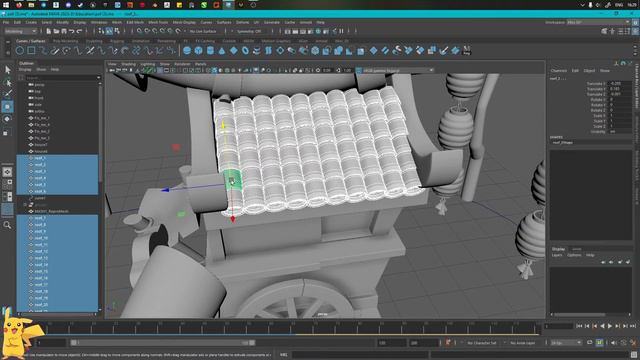This screenshot has width=640, height=360.
Task: Open the Layers menu in layer editor
Action: (557, 255)
